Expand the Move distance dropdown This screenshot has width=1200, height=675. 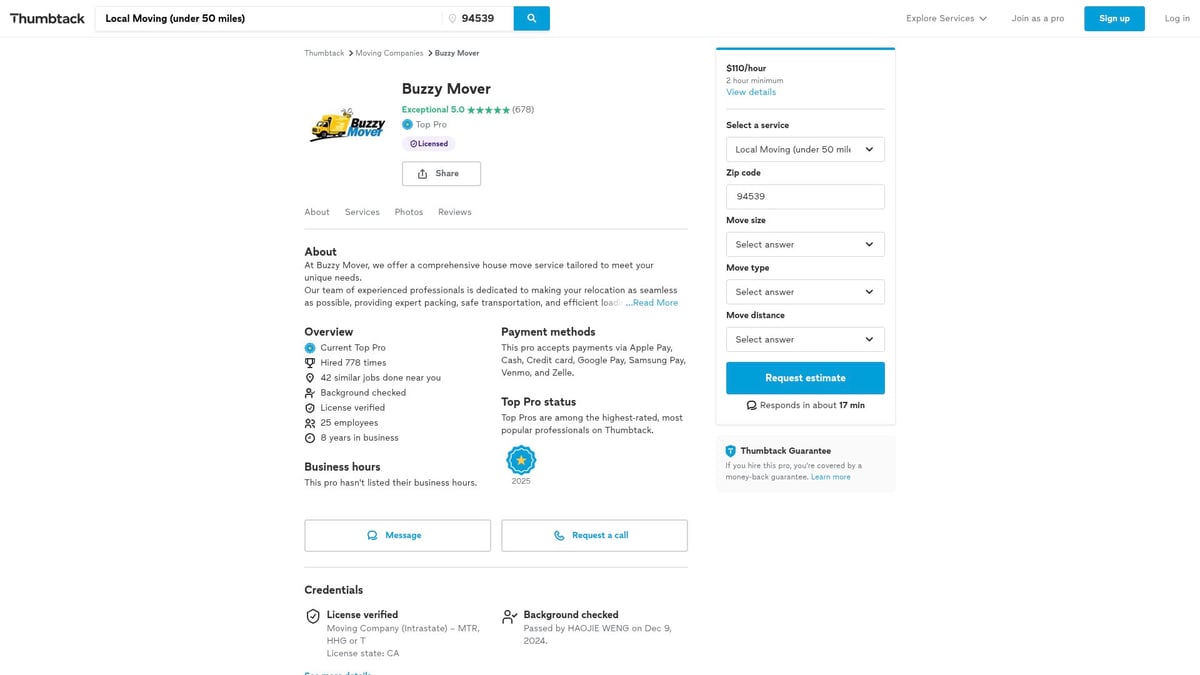(x=805, y=340)
